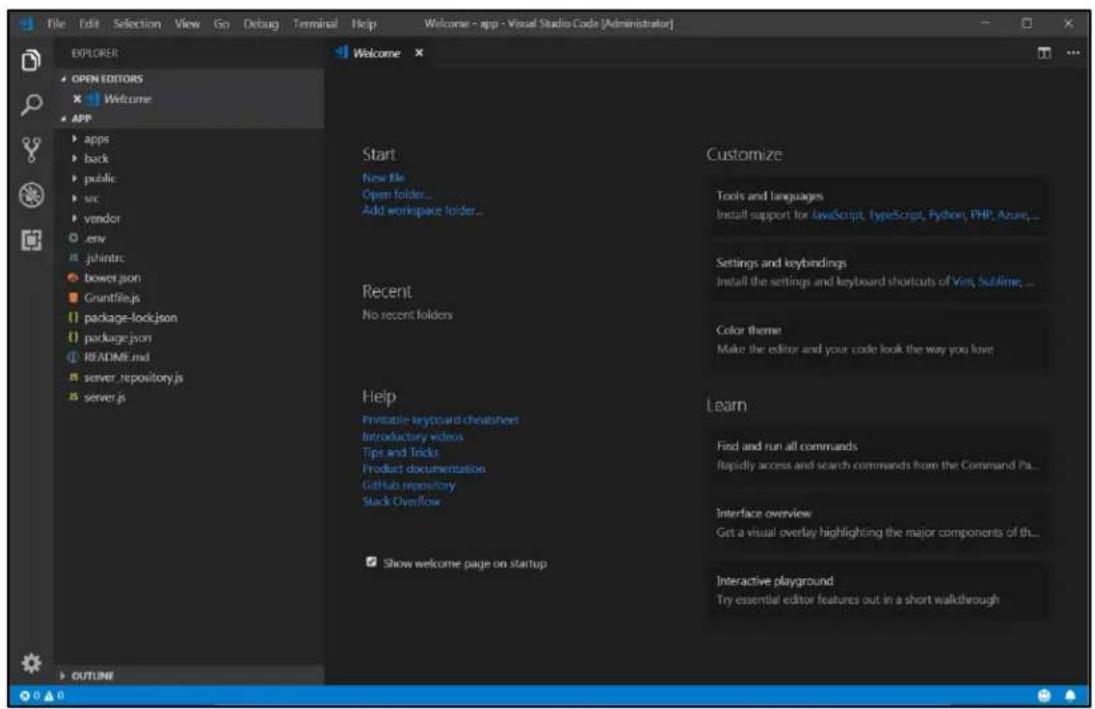The width and height of the screenshot is (1095, 709).
Task: Open the Extensions view
Action: tap(31, 240)
